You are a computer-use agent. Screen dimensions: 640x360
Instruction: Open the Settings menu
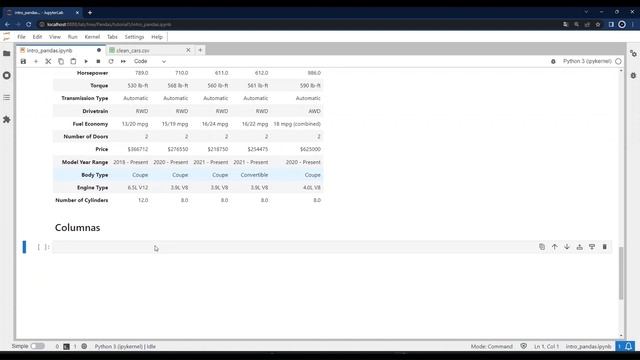point(134,37)
